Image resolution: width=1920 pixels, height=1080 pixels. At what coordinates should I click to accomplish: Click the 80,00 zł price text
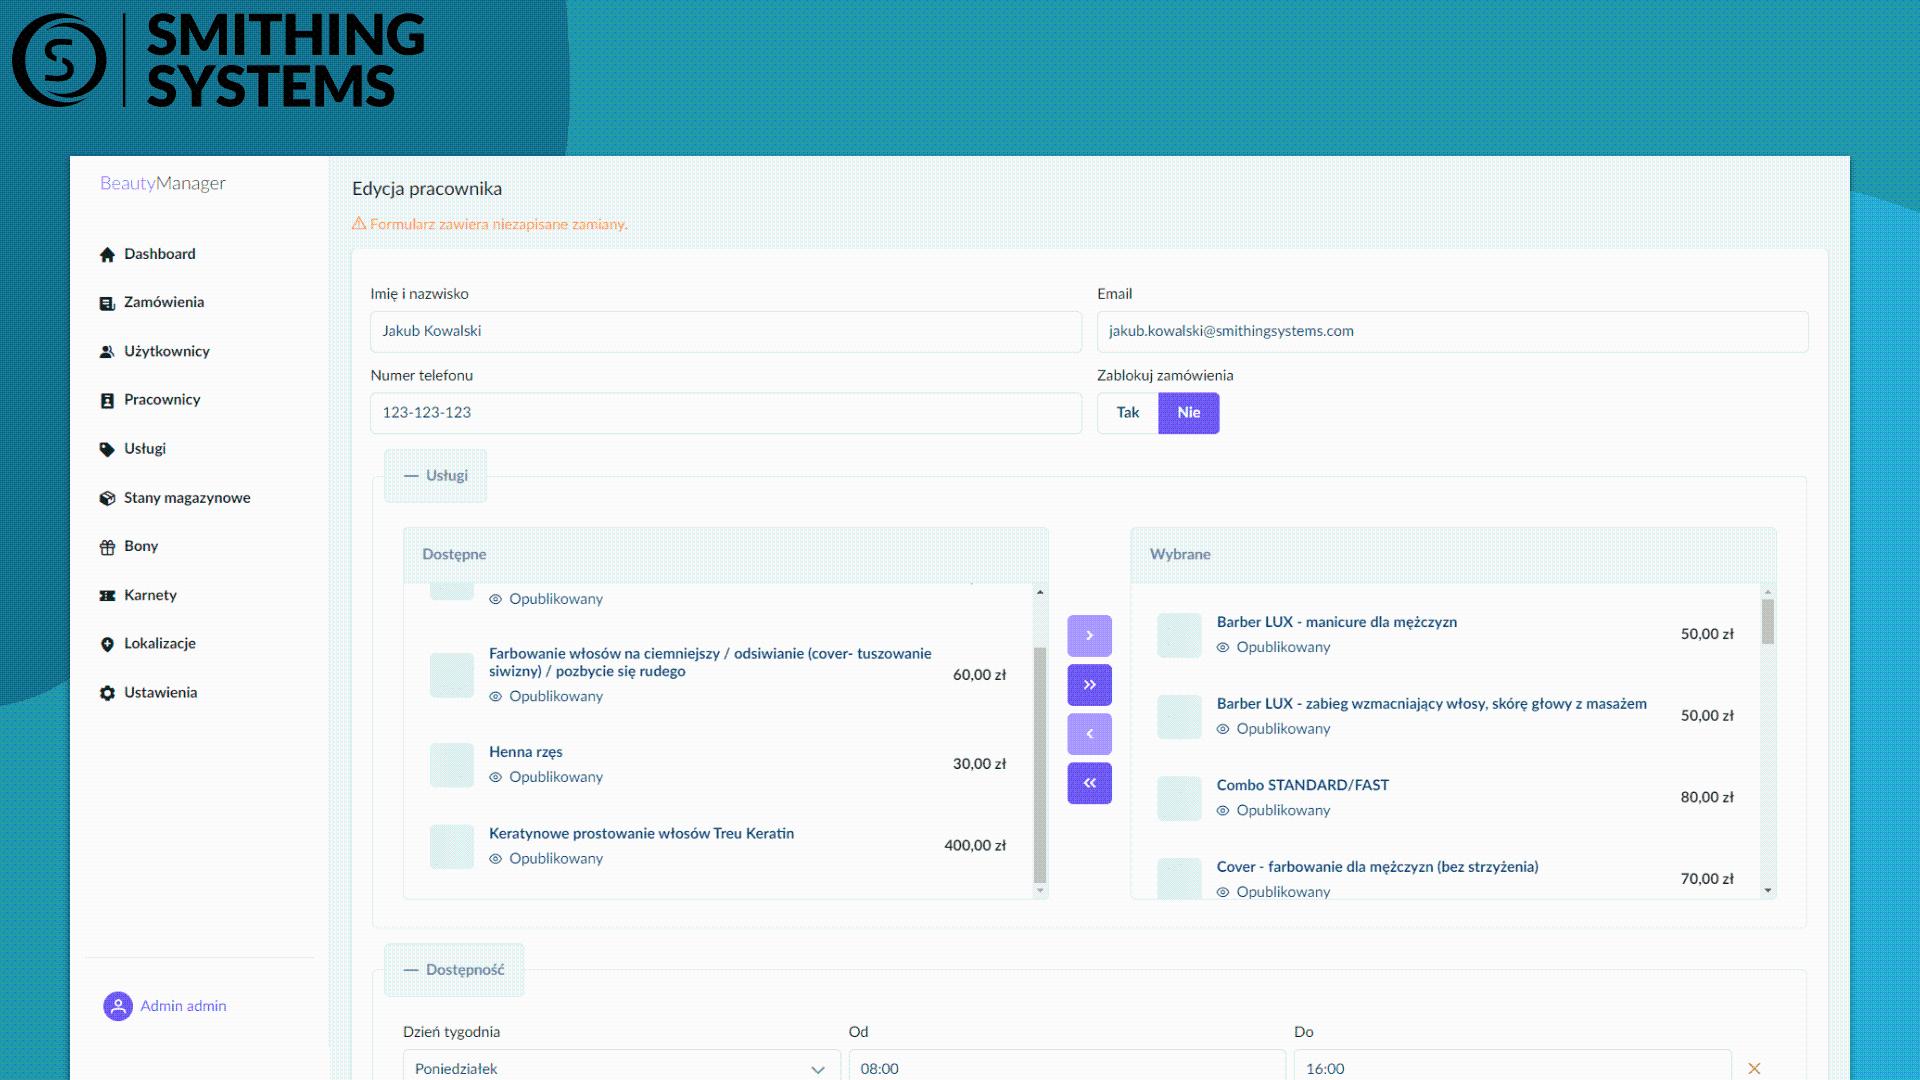1707,797
